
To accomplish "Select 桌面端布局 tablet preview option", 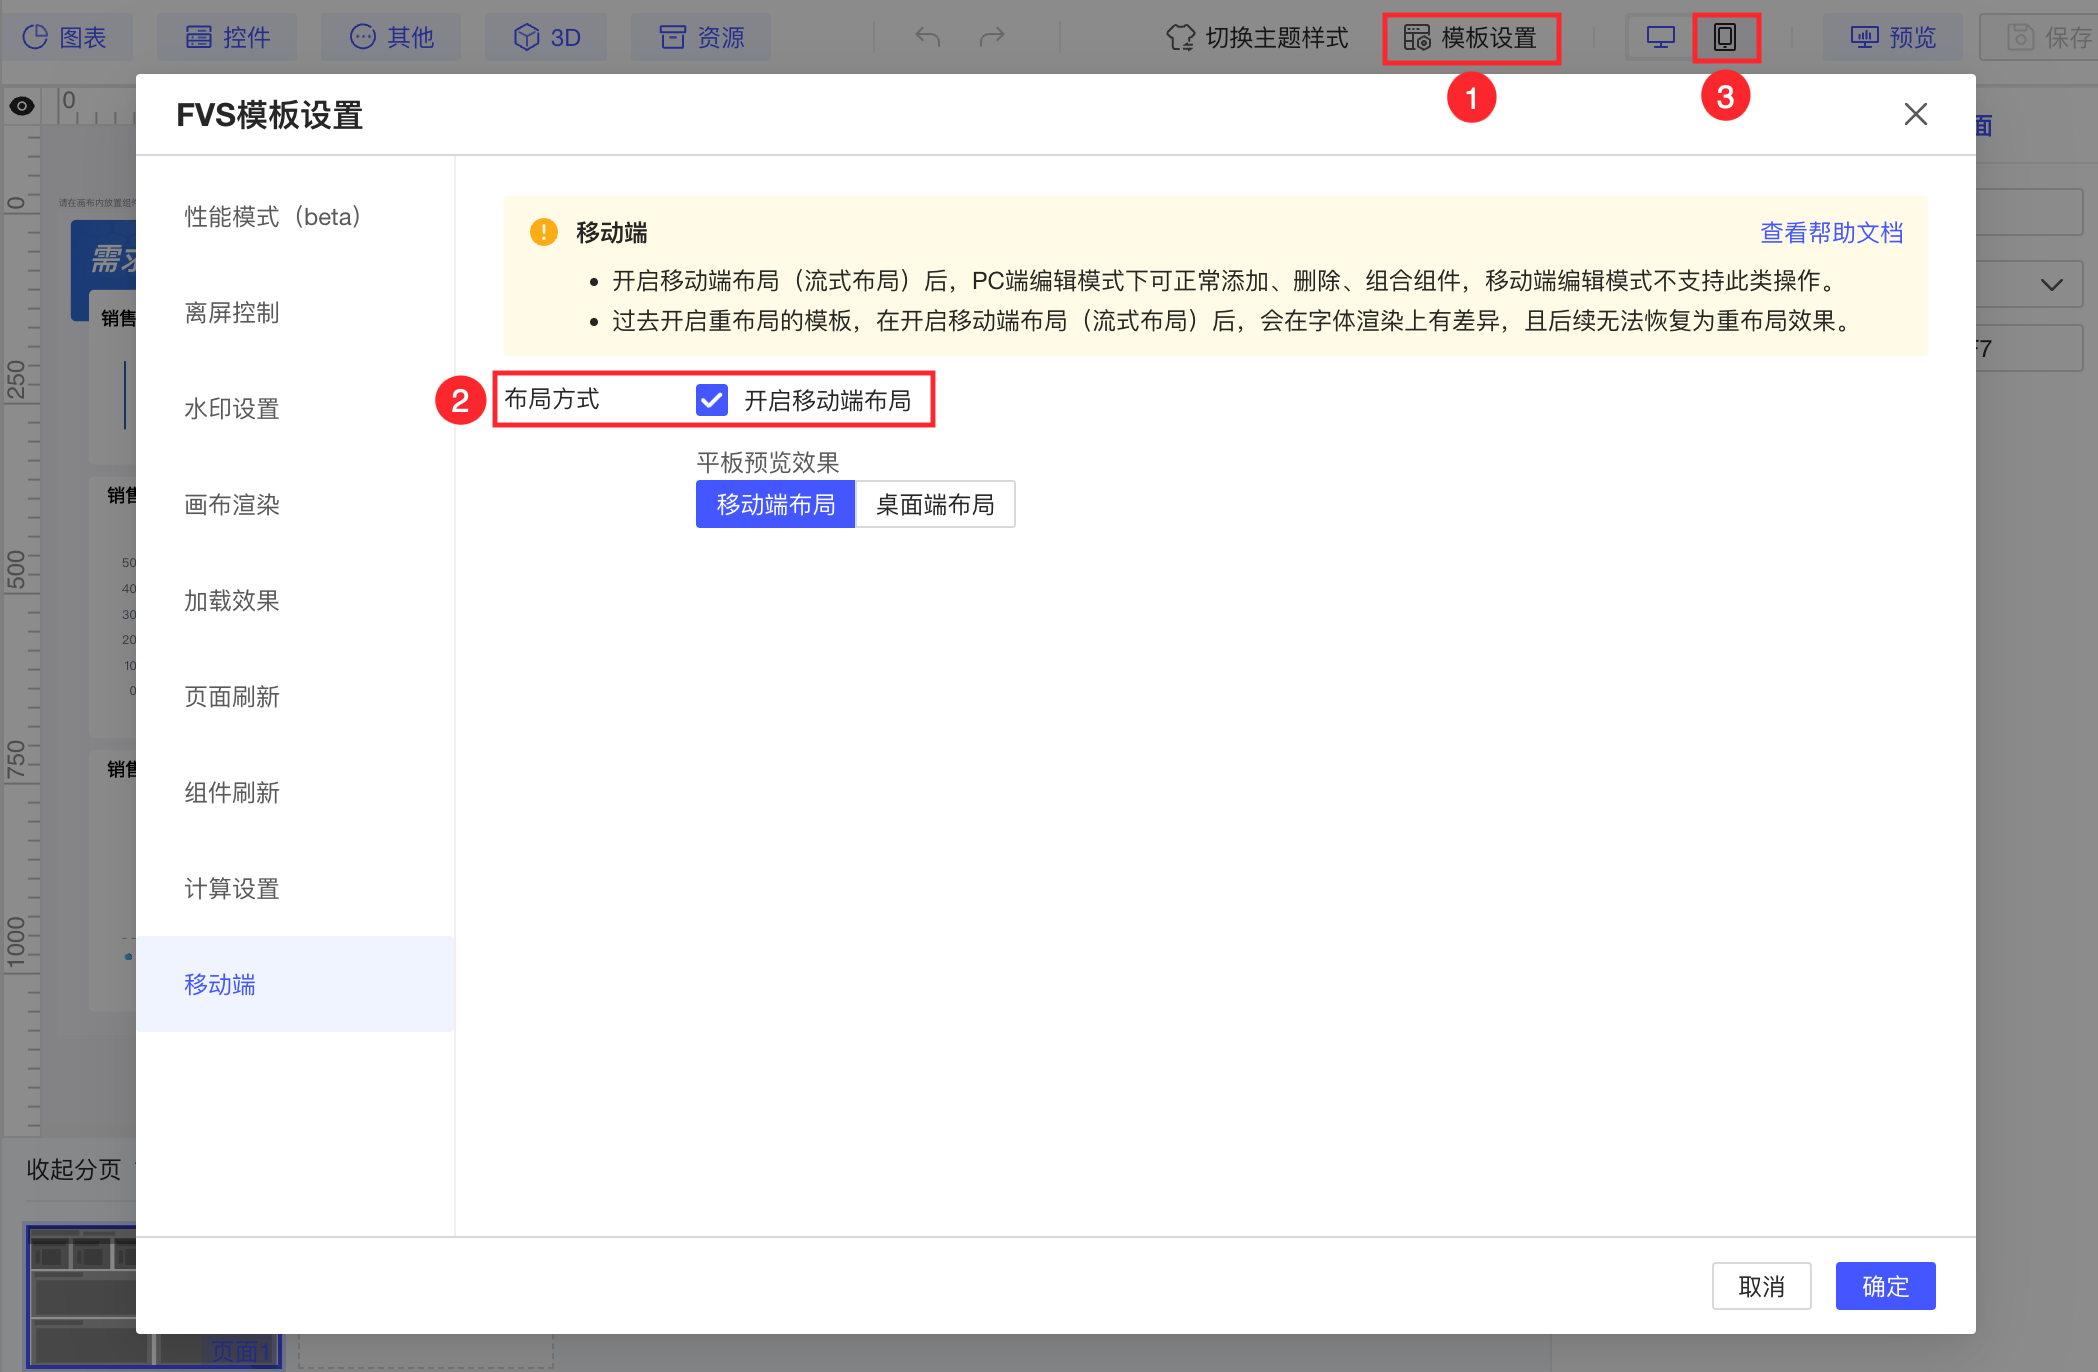I will pyautogui.click(x=935, y=504).
